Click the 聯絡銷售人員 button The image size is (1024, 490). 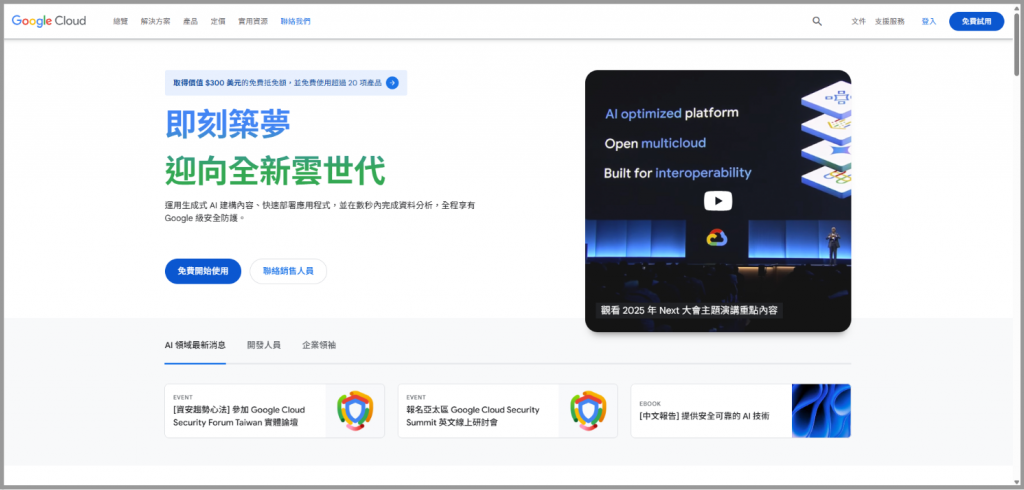[x=288, y=271]
